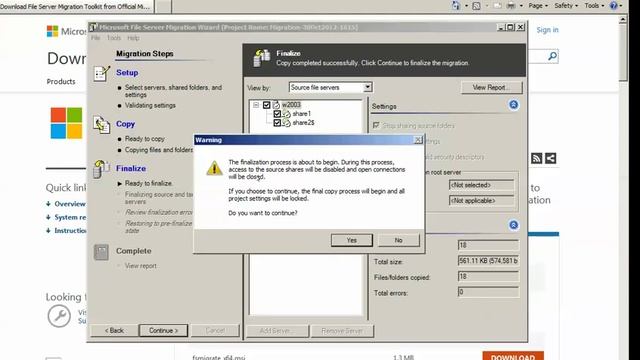Click Sign in link on webpage

(547, 30)
